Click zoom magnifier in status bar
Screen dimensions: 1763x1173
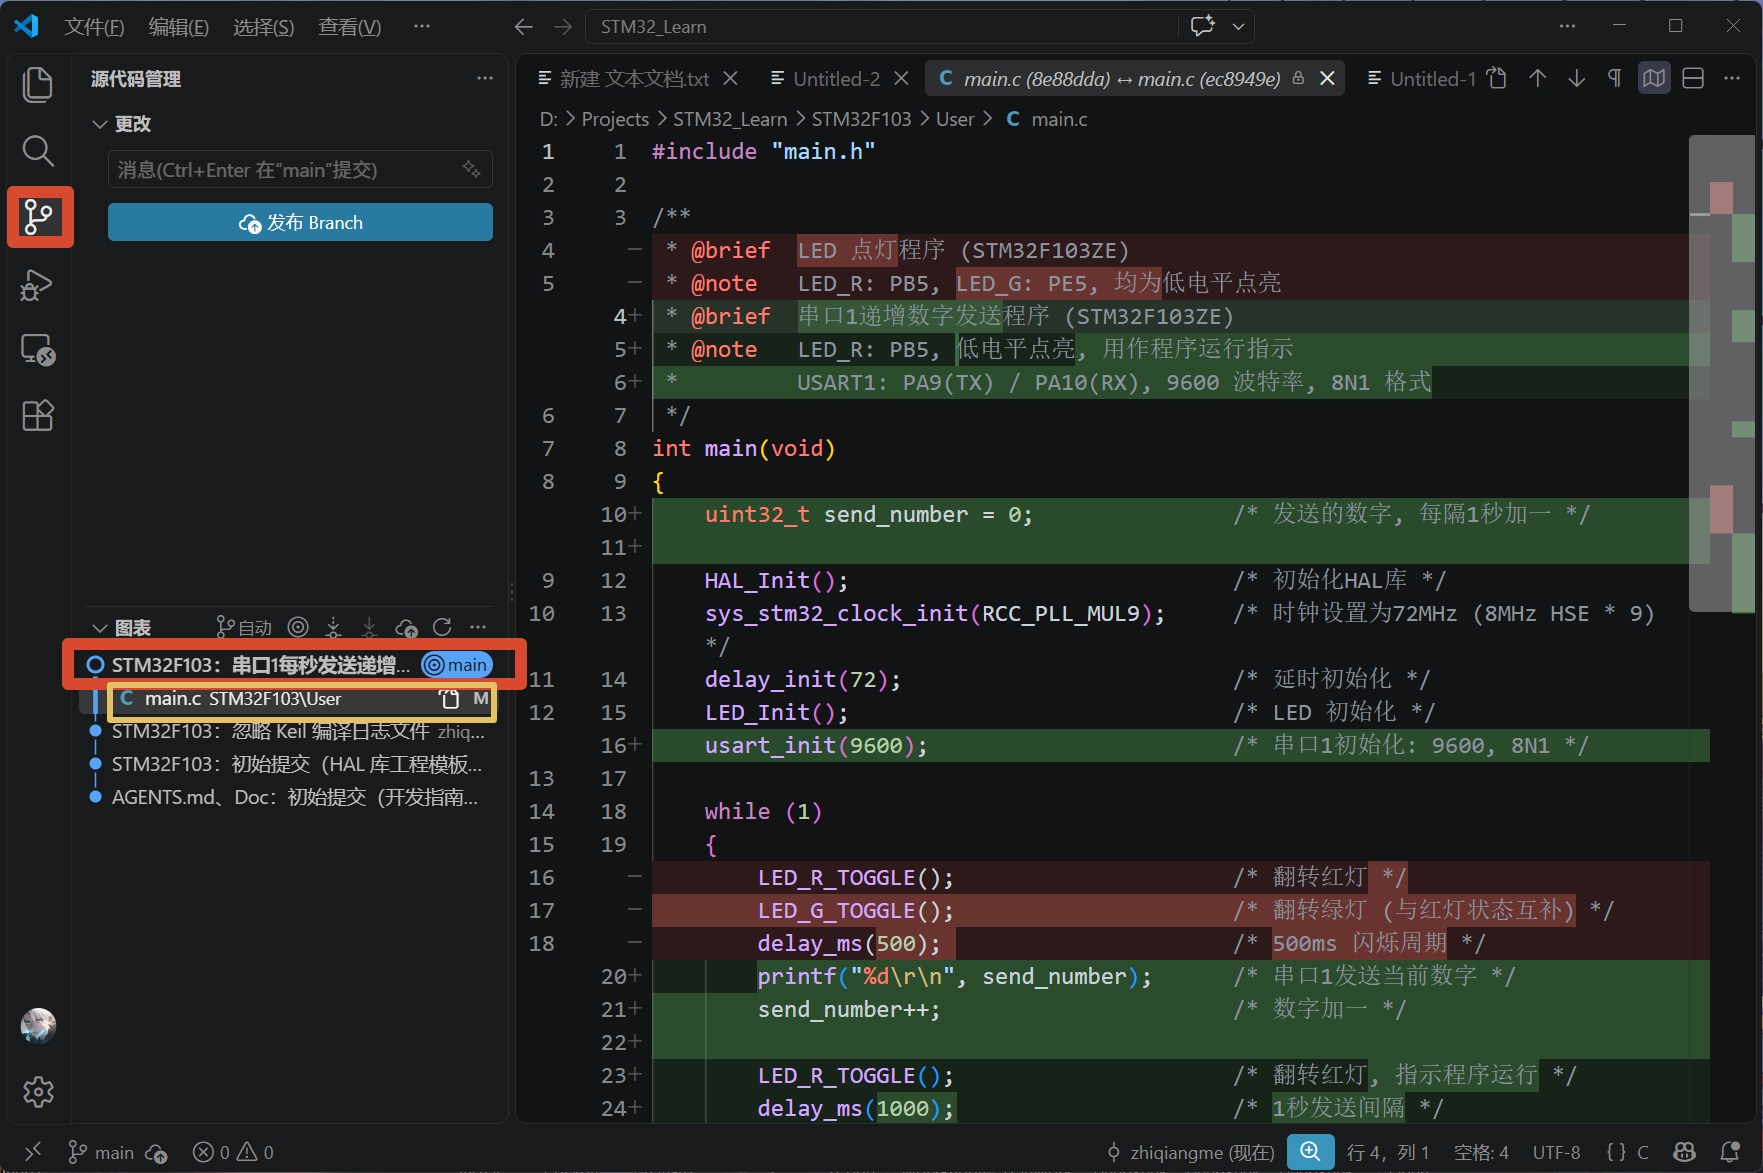click(1310, 1152)
